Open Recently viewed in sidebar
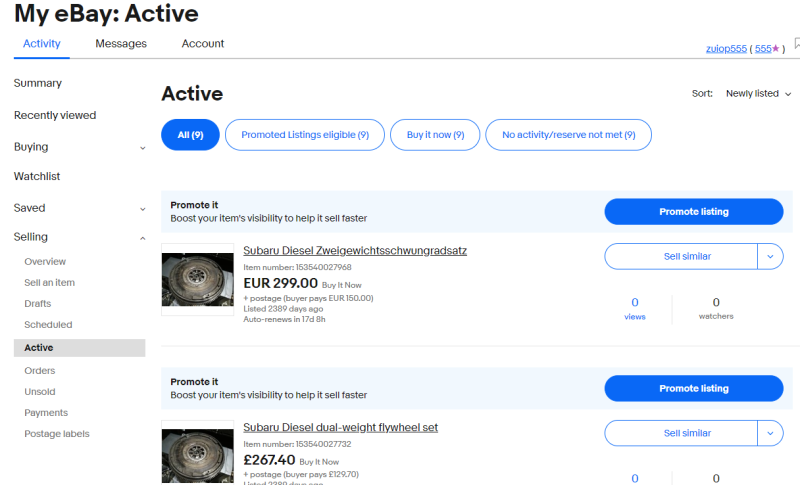The image size is (800, 485). pos(55,115)
